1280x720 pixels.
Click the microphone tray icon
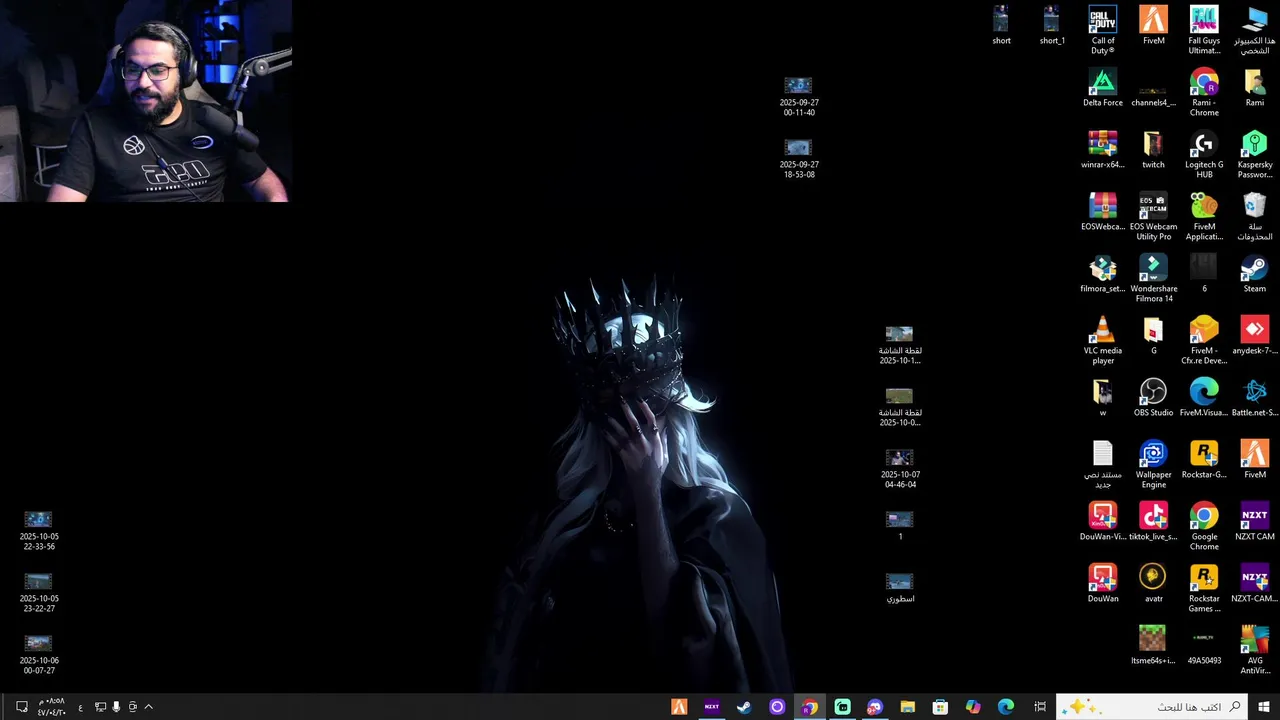(116, 707)
